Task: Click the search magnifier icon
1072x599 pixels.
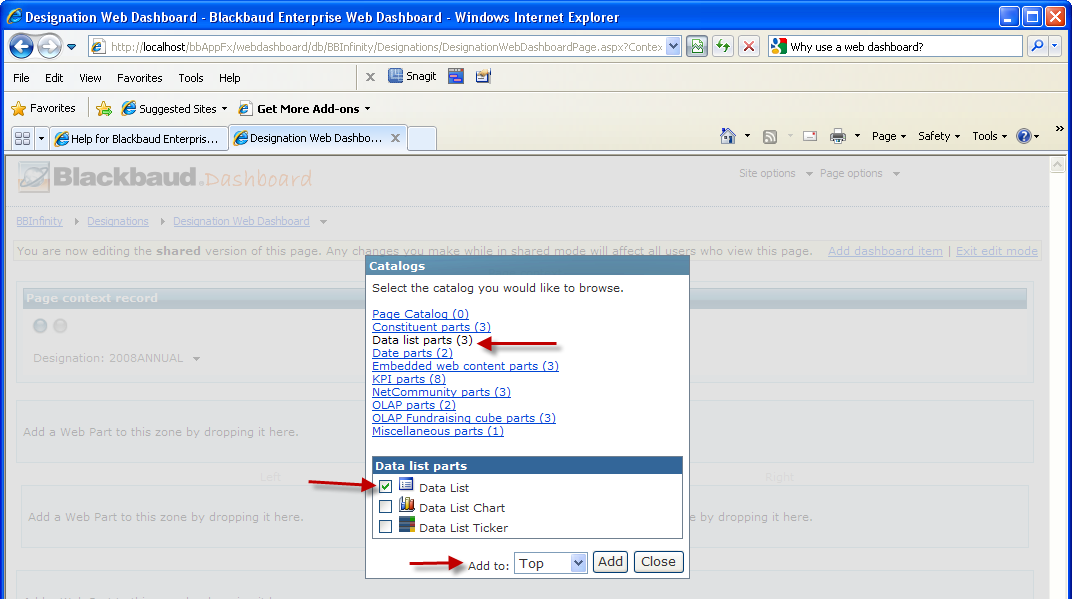Action: tap(1037, 46)
